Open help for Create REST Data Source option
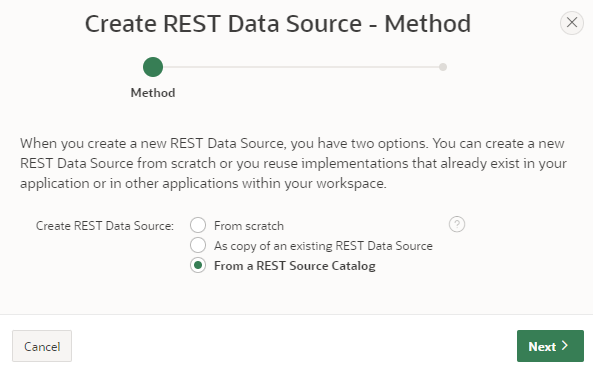Screen dimensions: 593x370 [456, 224]
